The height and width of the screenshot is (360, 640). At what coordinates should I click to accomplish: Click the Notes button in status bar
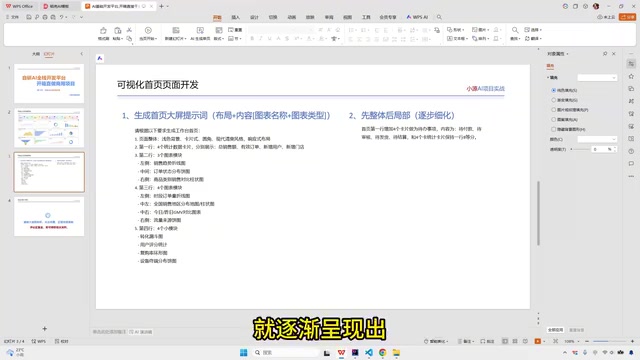pyautogui.click(x=465, y=341)
